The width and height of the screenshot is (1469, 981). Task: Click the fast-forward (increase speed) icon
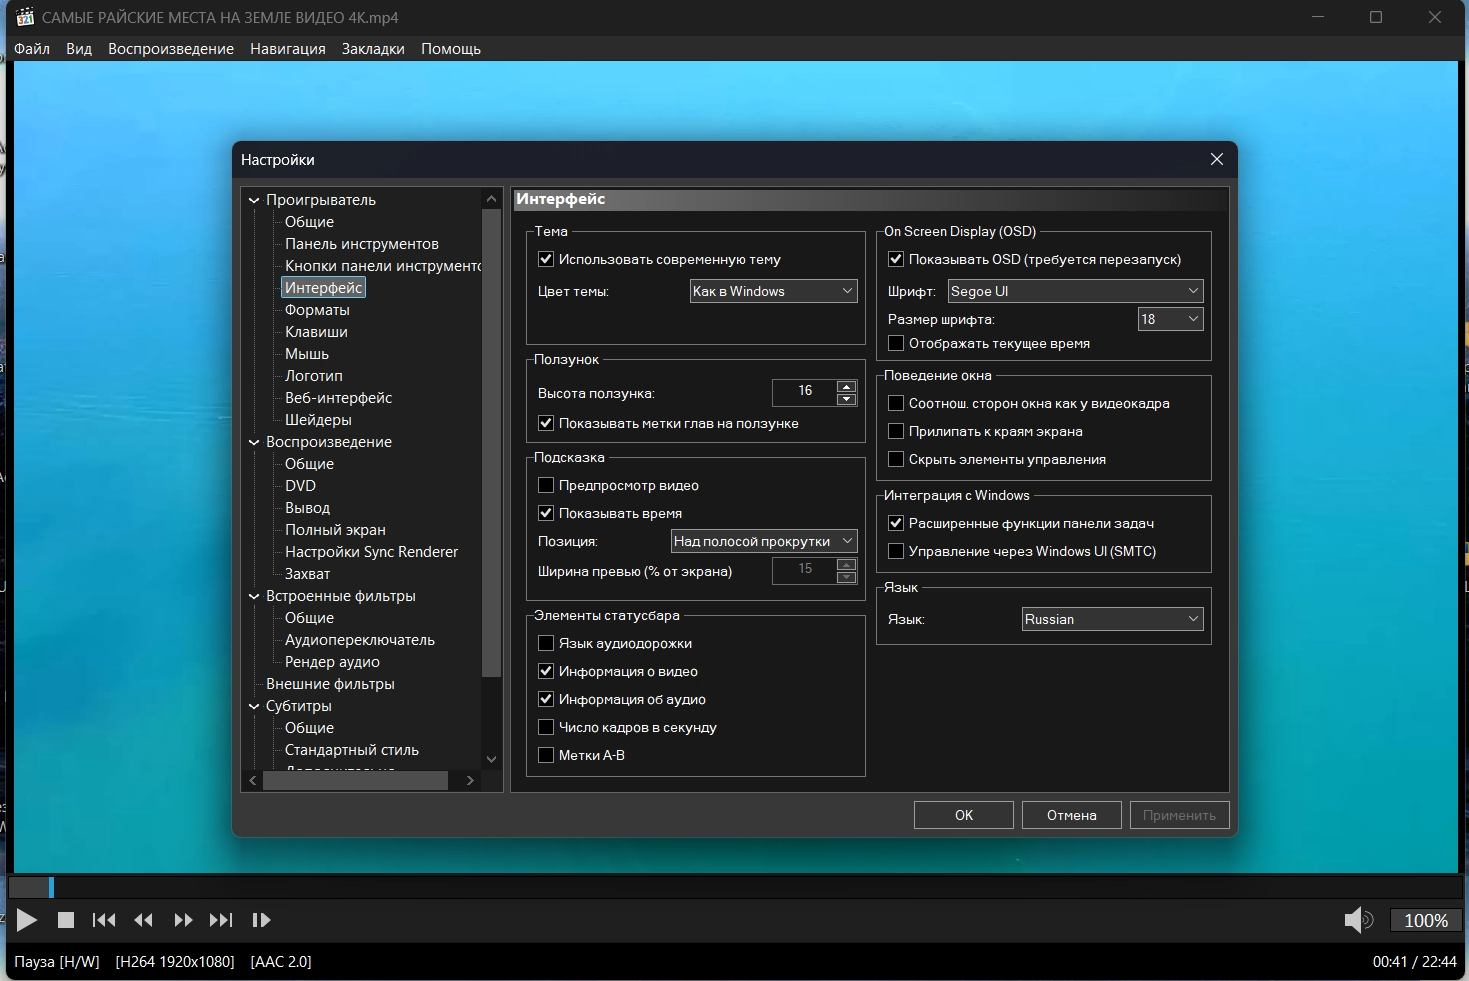click(x=183, y=920)
